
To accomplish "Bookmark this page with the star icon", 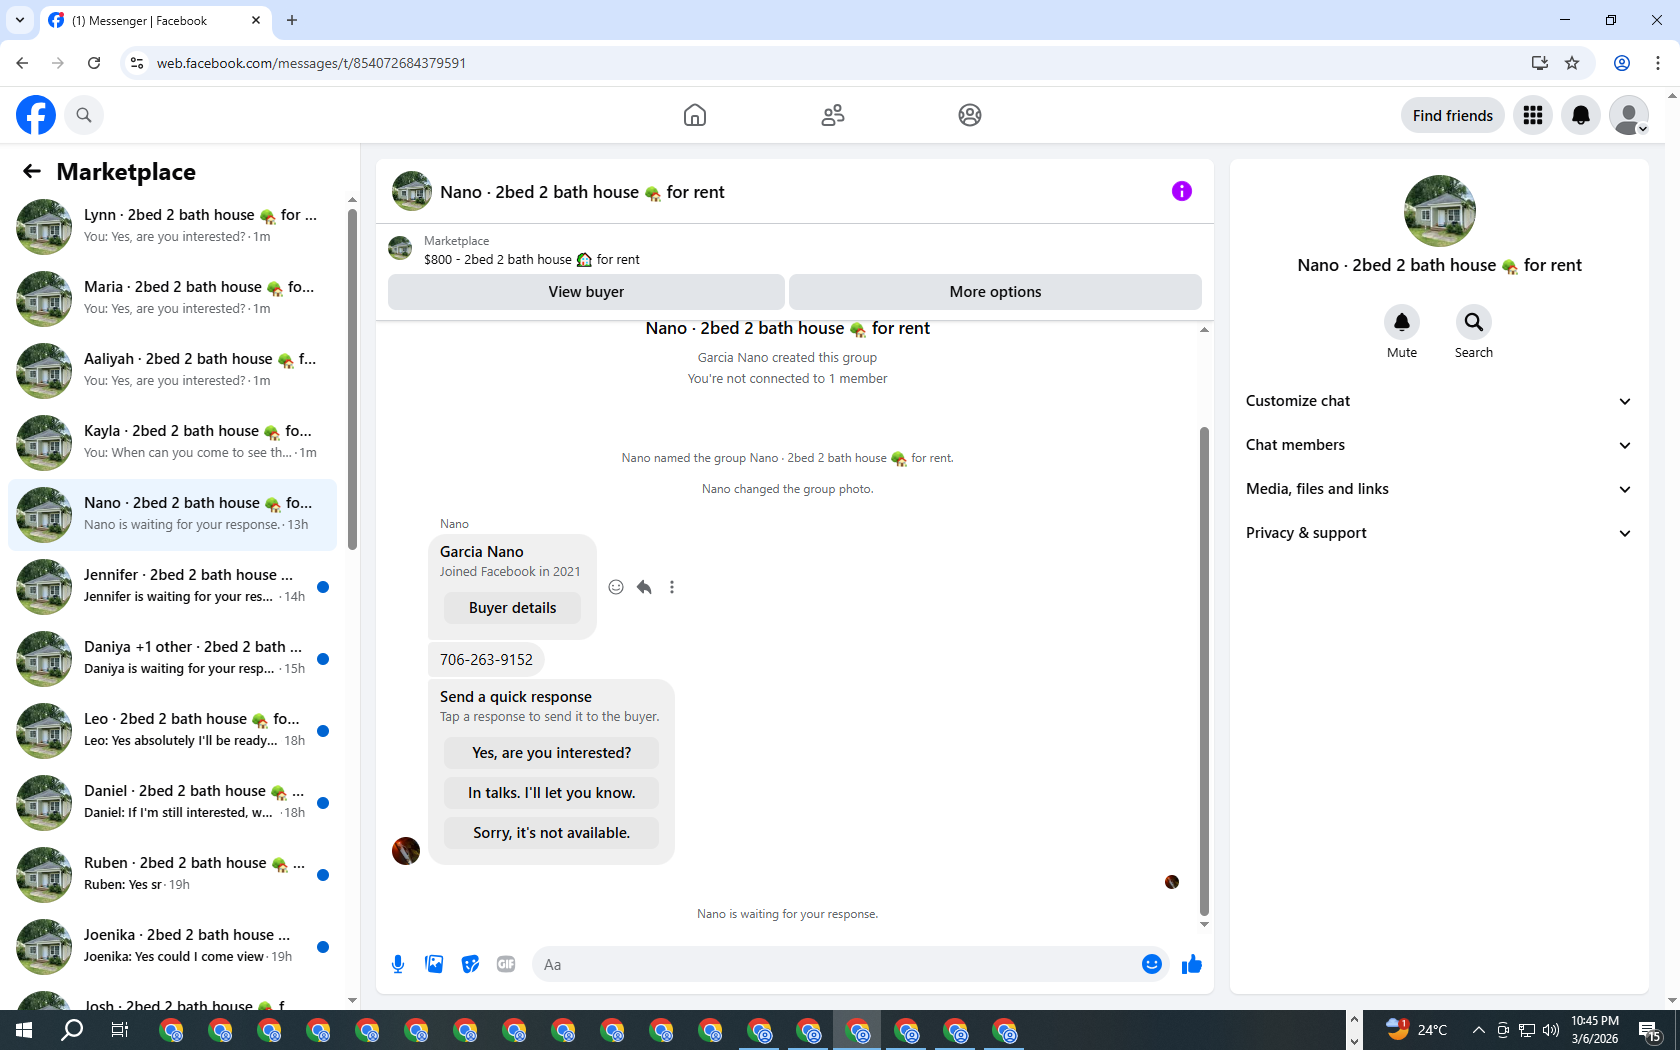I will coord(1572,63).
